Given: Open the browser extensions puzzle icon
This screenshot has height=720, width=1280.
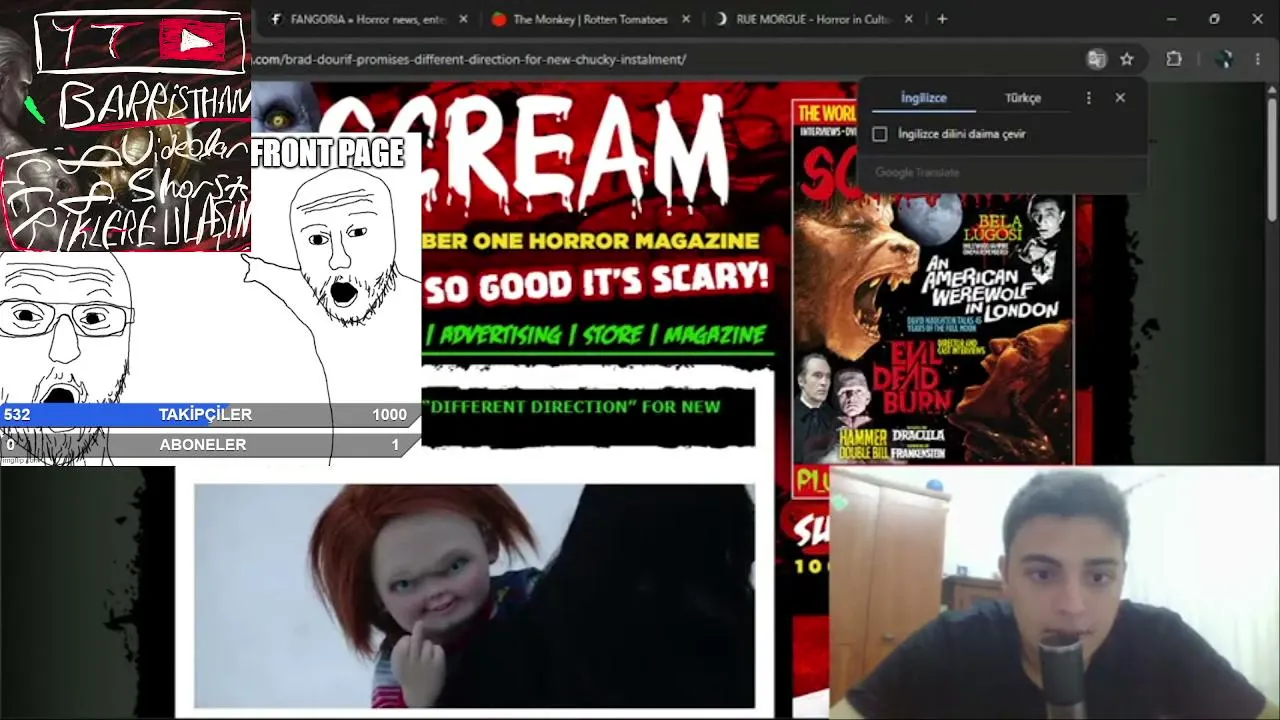Looking at the screenshot, I should pos(1174,59).
